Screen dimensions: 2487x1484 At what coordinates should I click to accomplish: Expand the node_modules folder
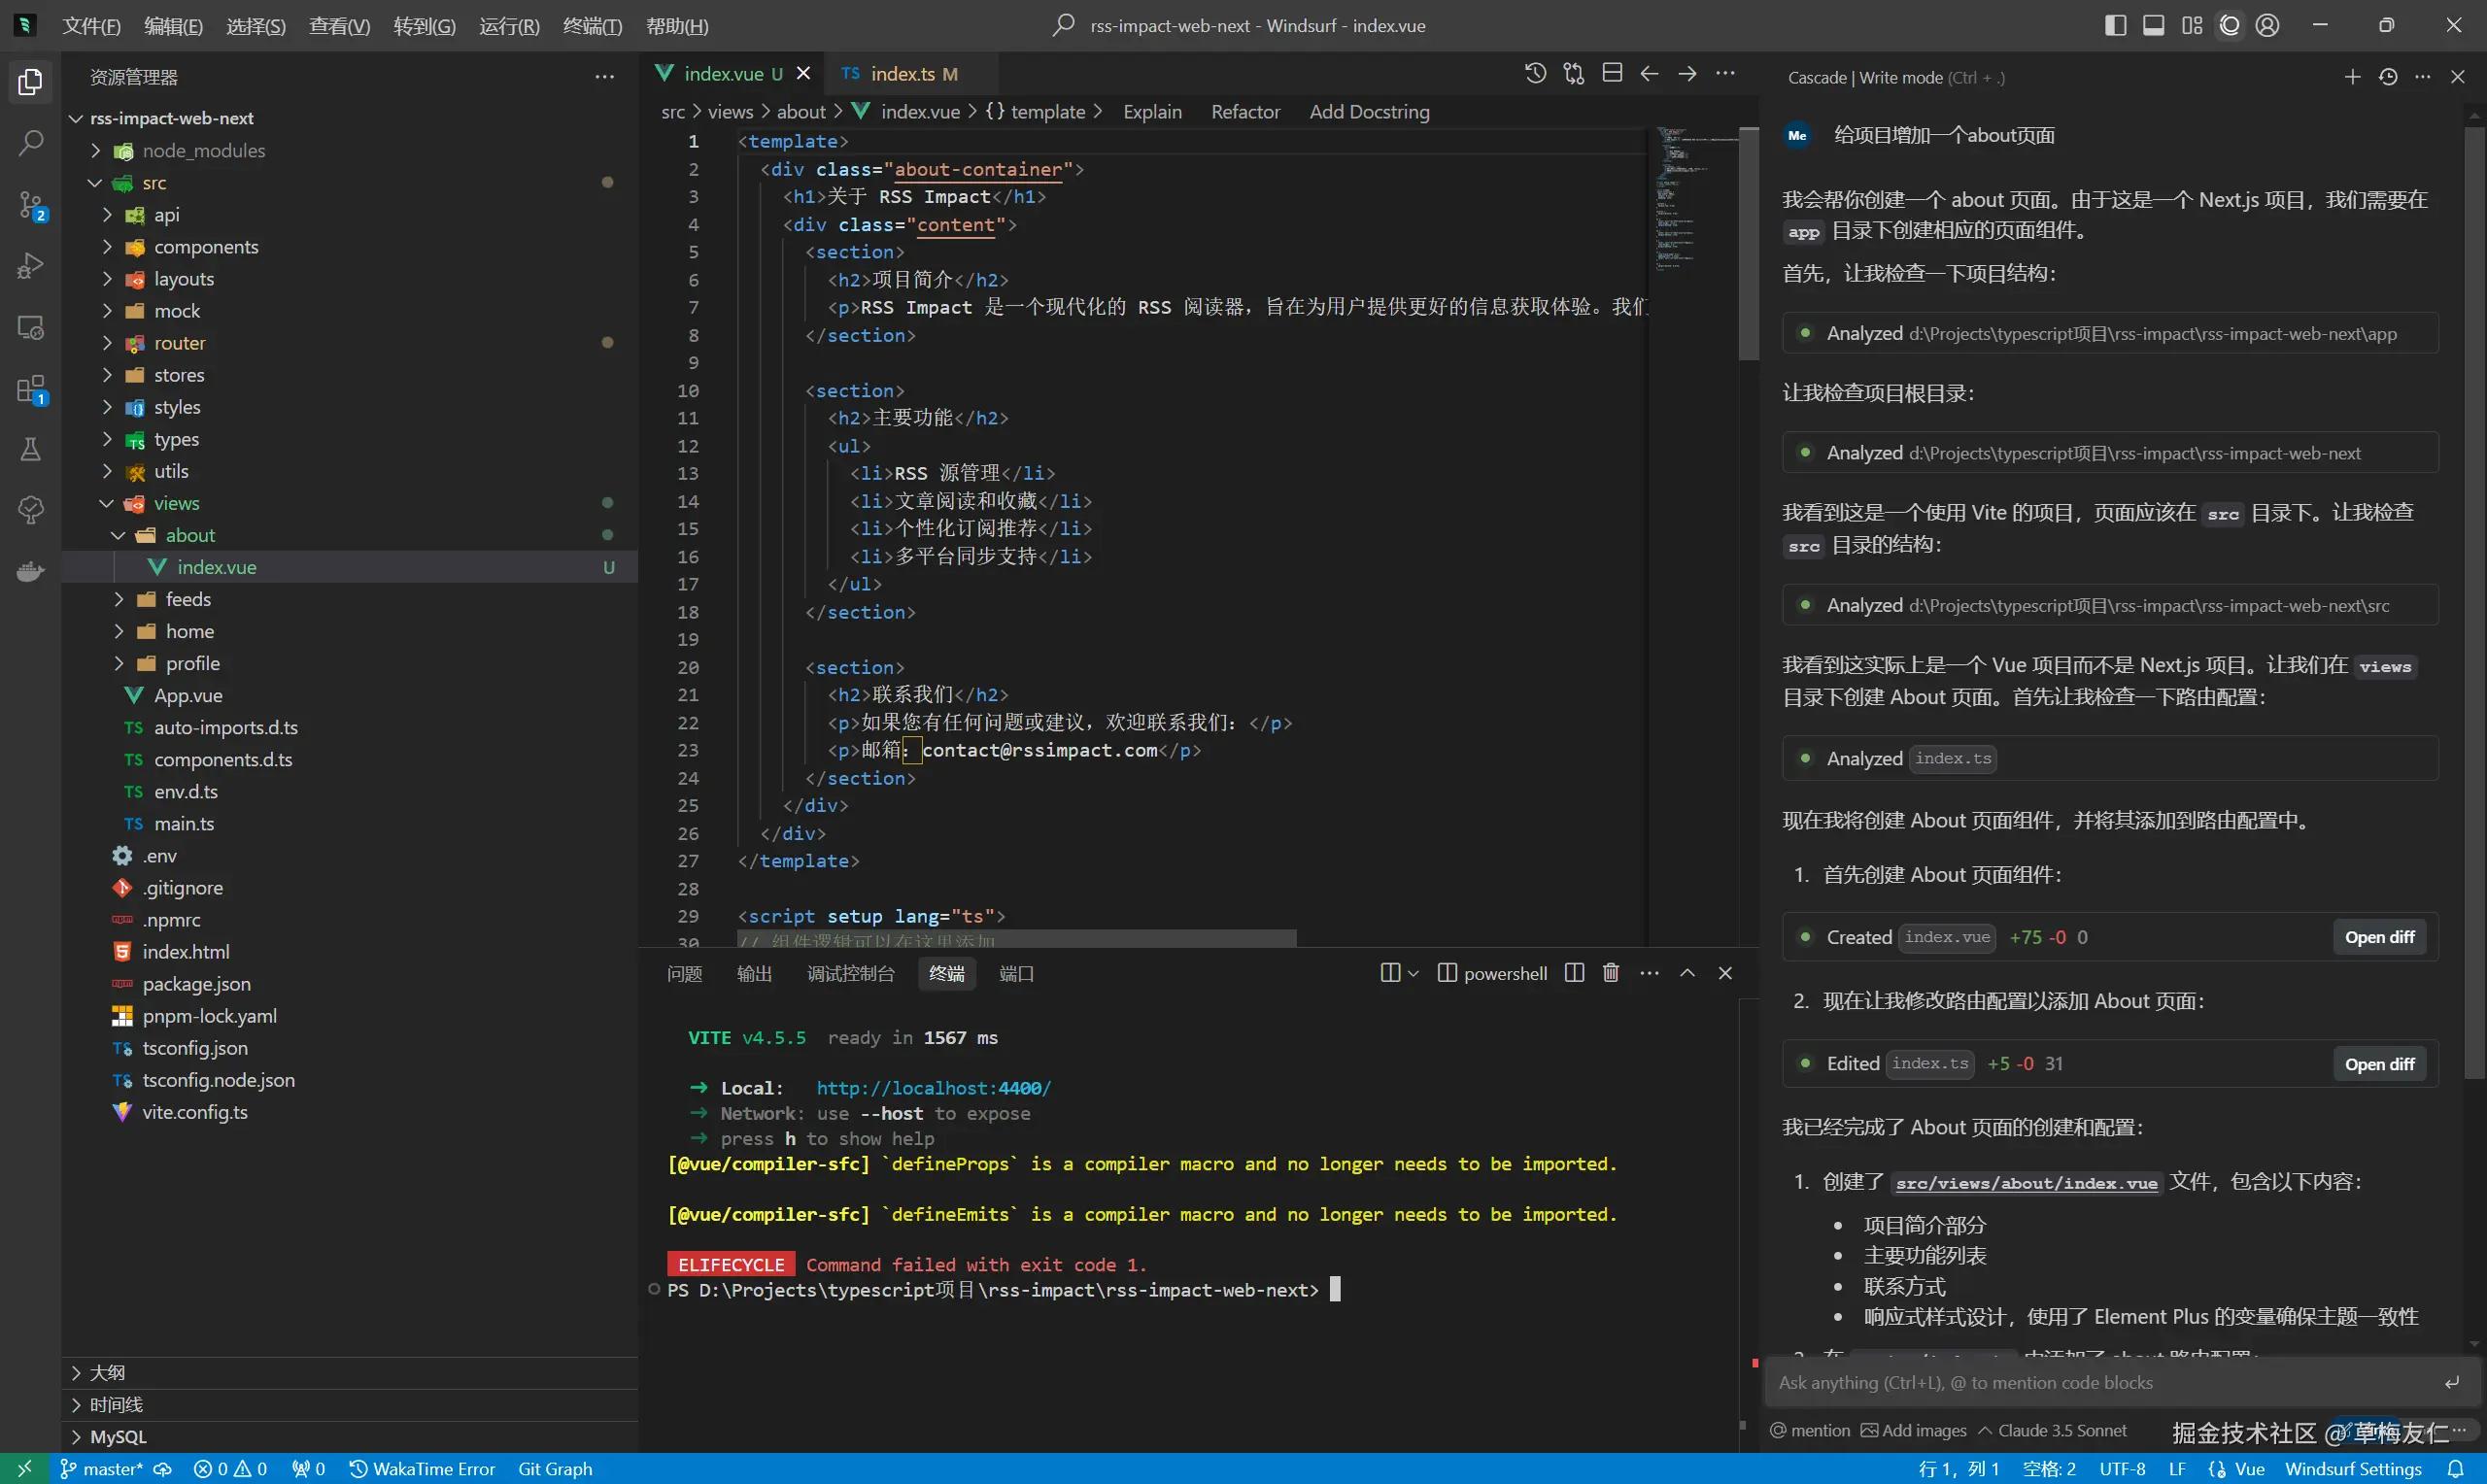tap(96, 151)
